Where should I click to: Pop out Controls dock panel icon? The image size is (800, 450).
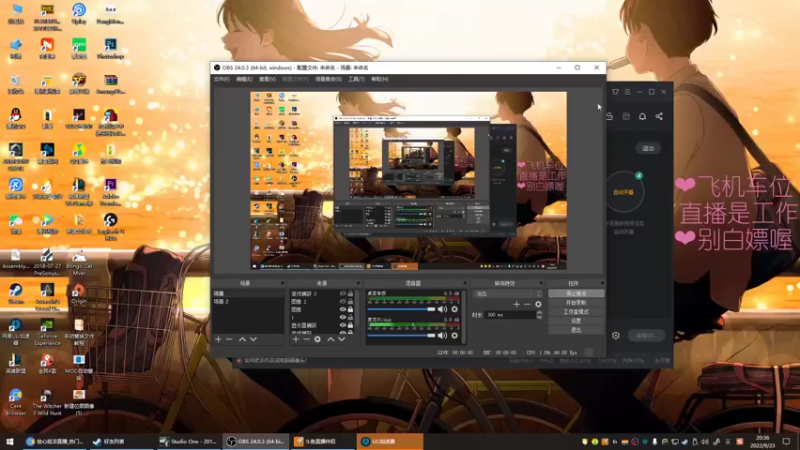click(x=602, y=283)
